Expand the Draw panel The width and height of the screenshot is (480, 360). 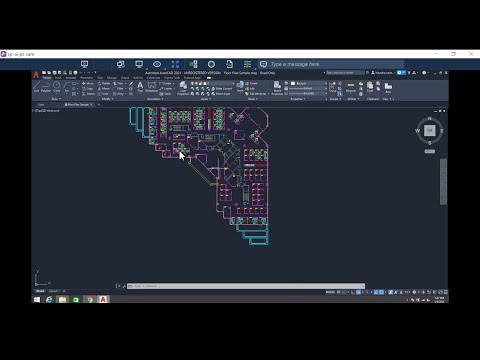(x=56, y=99)
